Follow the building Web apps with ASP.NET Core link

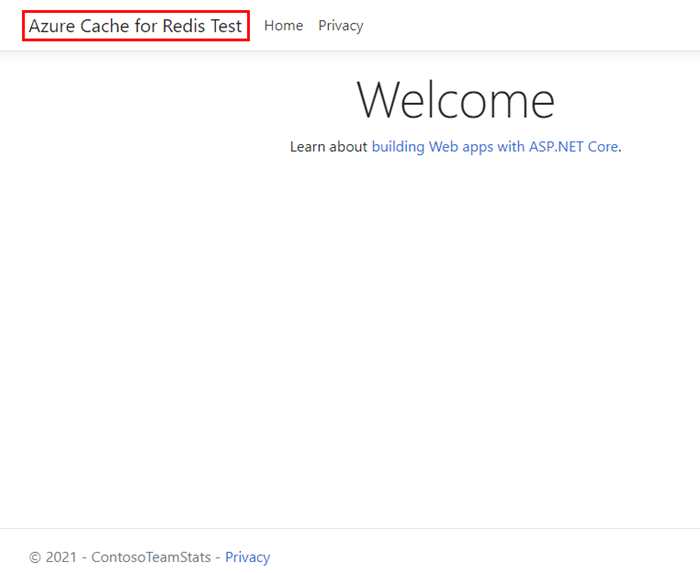(495, 146)
